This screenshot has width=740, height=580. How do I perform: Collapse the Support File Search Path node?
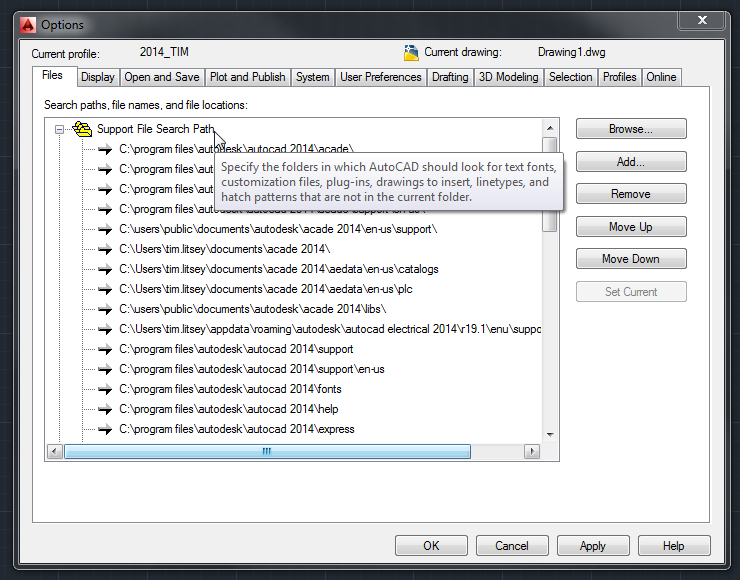59,129
